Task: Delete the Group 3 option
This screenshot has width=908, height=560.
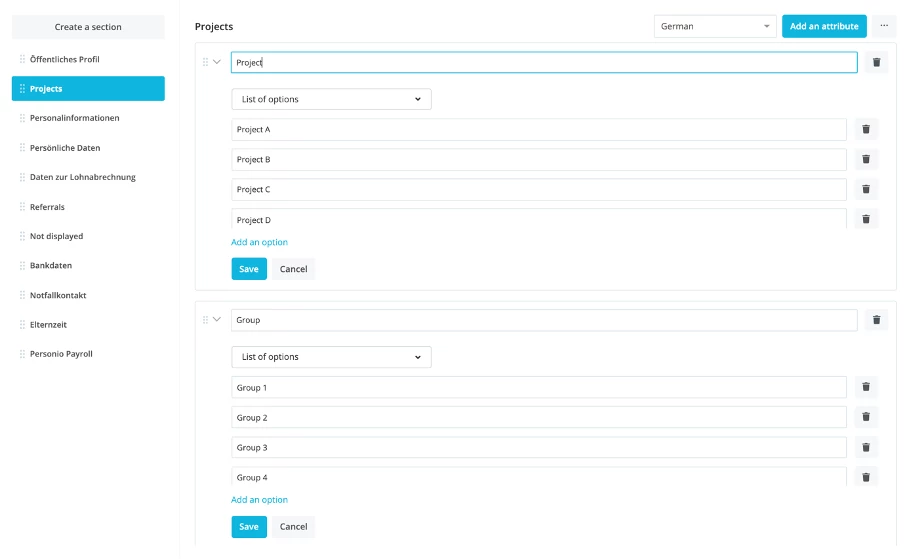Action: (x=866, y=447)
